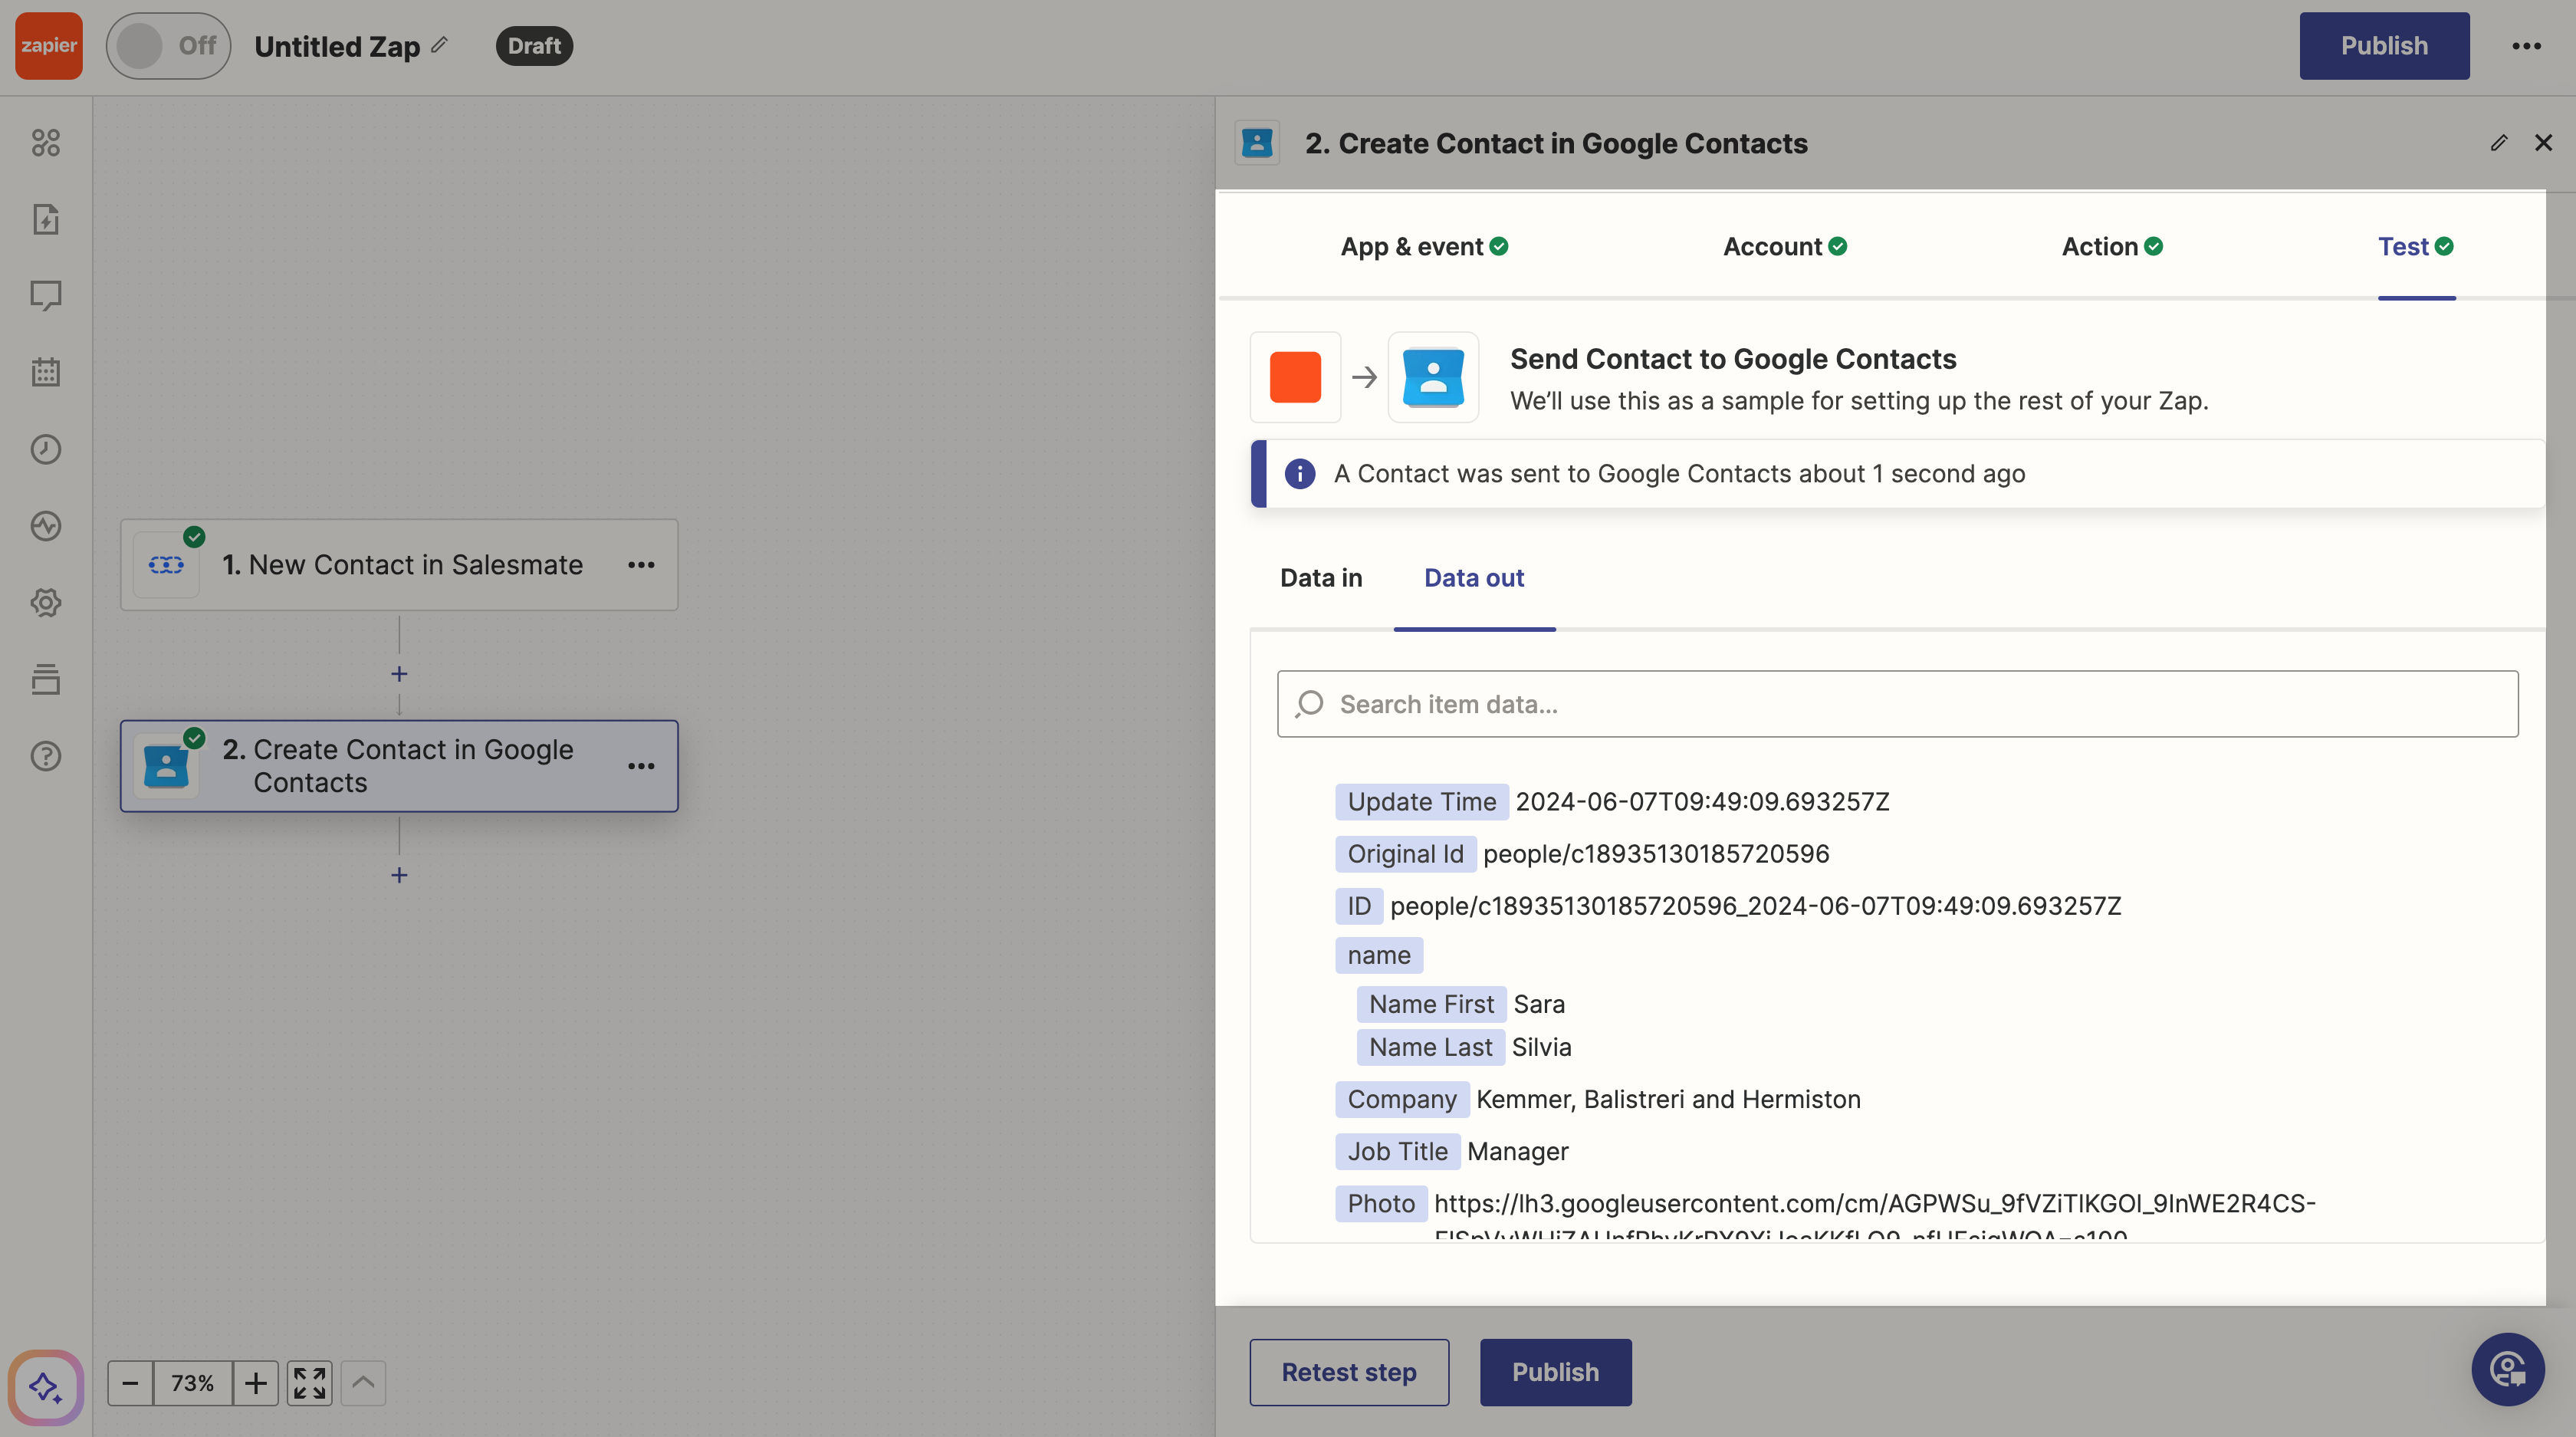Open the comments sidebar icon
This screenshot has height=1437, width=2576.
pyautogui.click(x=46, y=296)
